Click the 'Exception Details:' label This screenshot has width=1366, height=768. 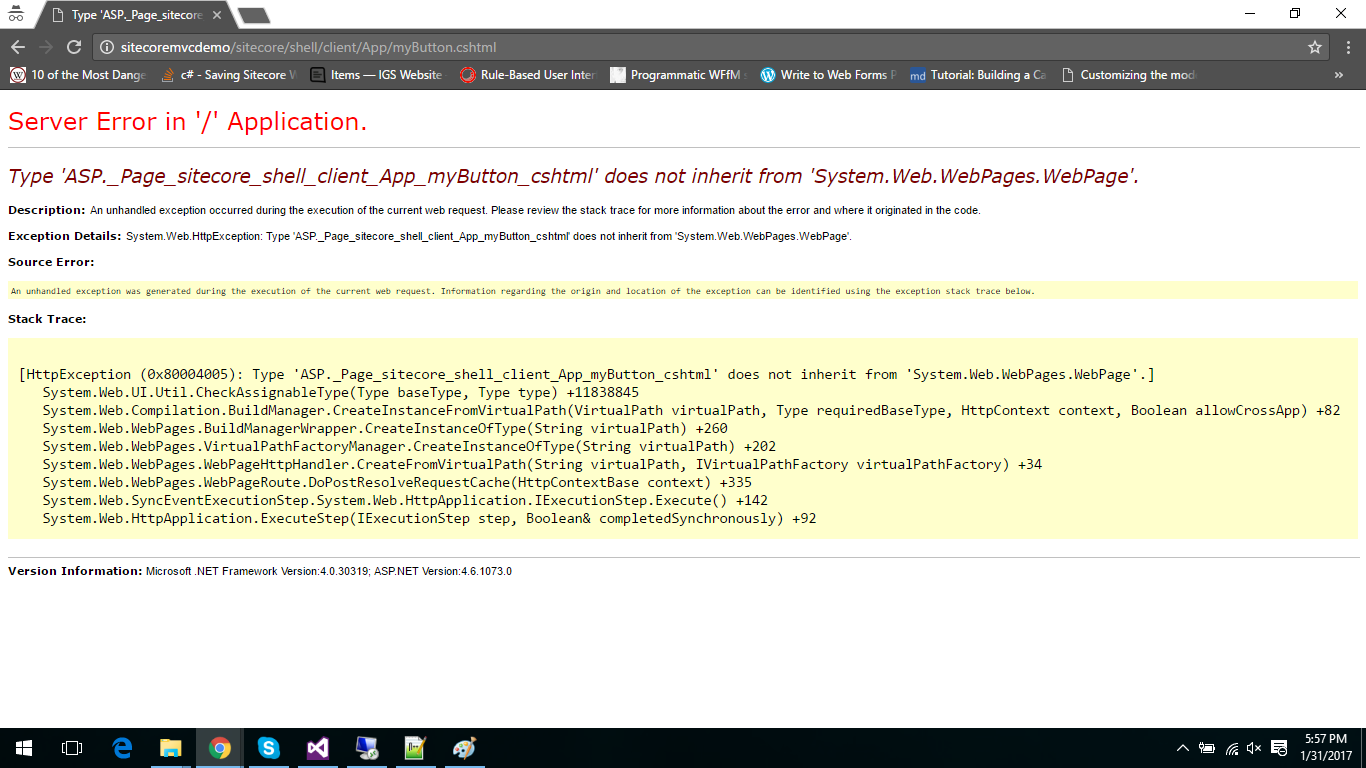tap(65, 236)
